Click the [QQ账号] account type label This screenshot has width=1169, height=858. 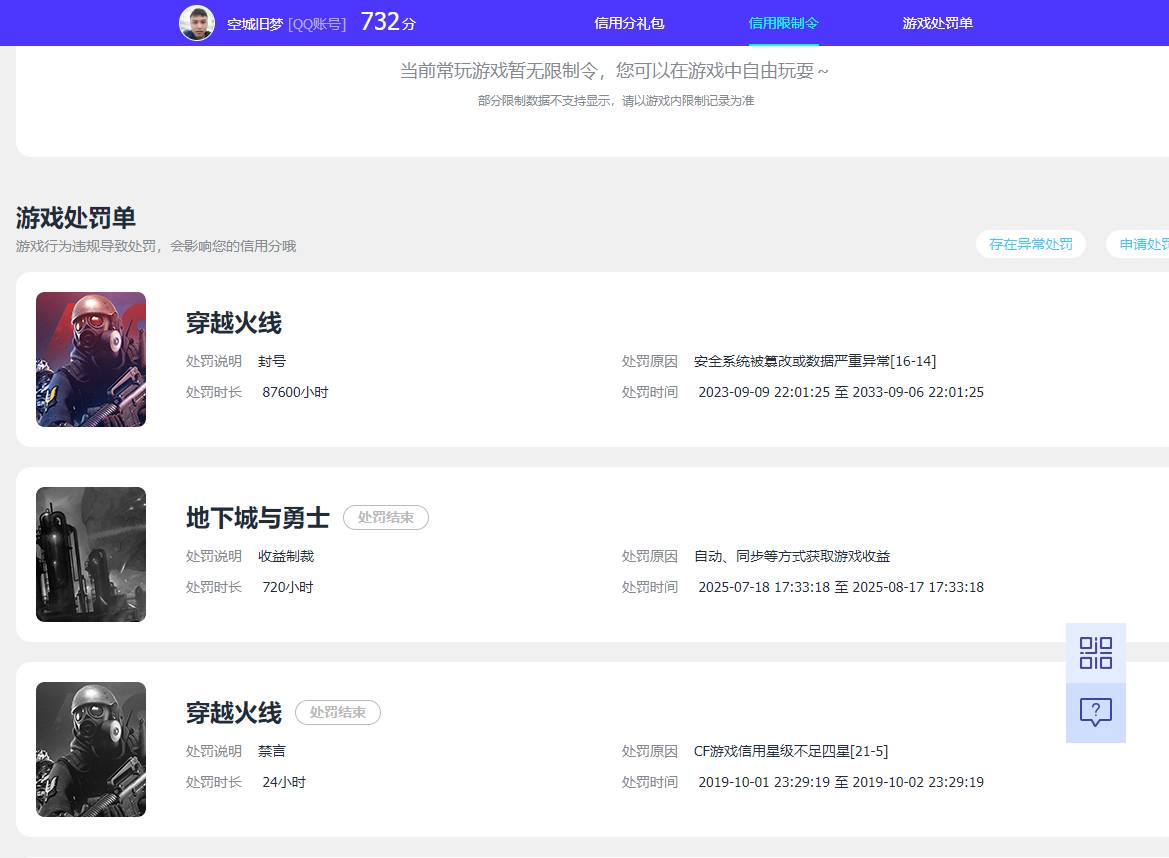coord(318,22)
